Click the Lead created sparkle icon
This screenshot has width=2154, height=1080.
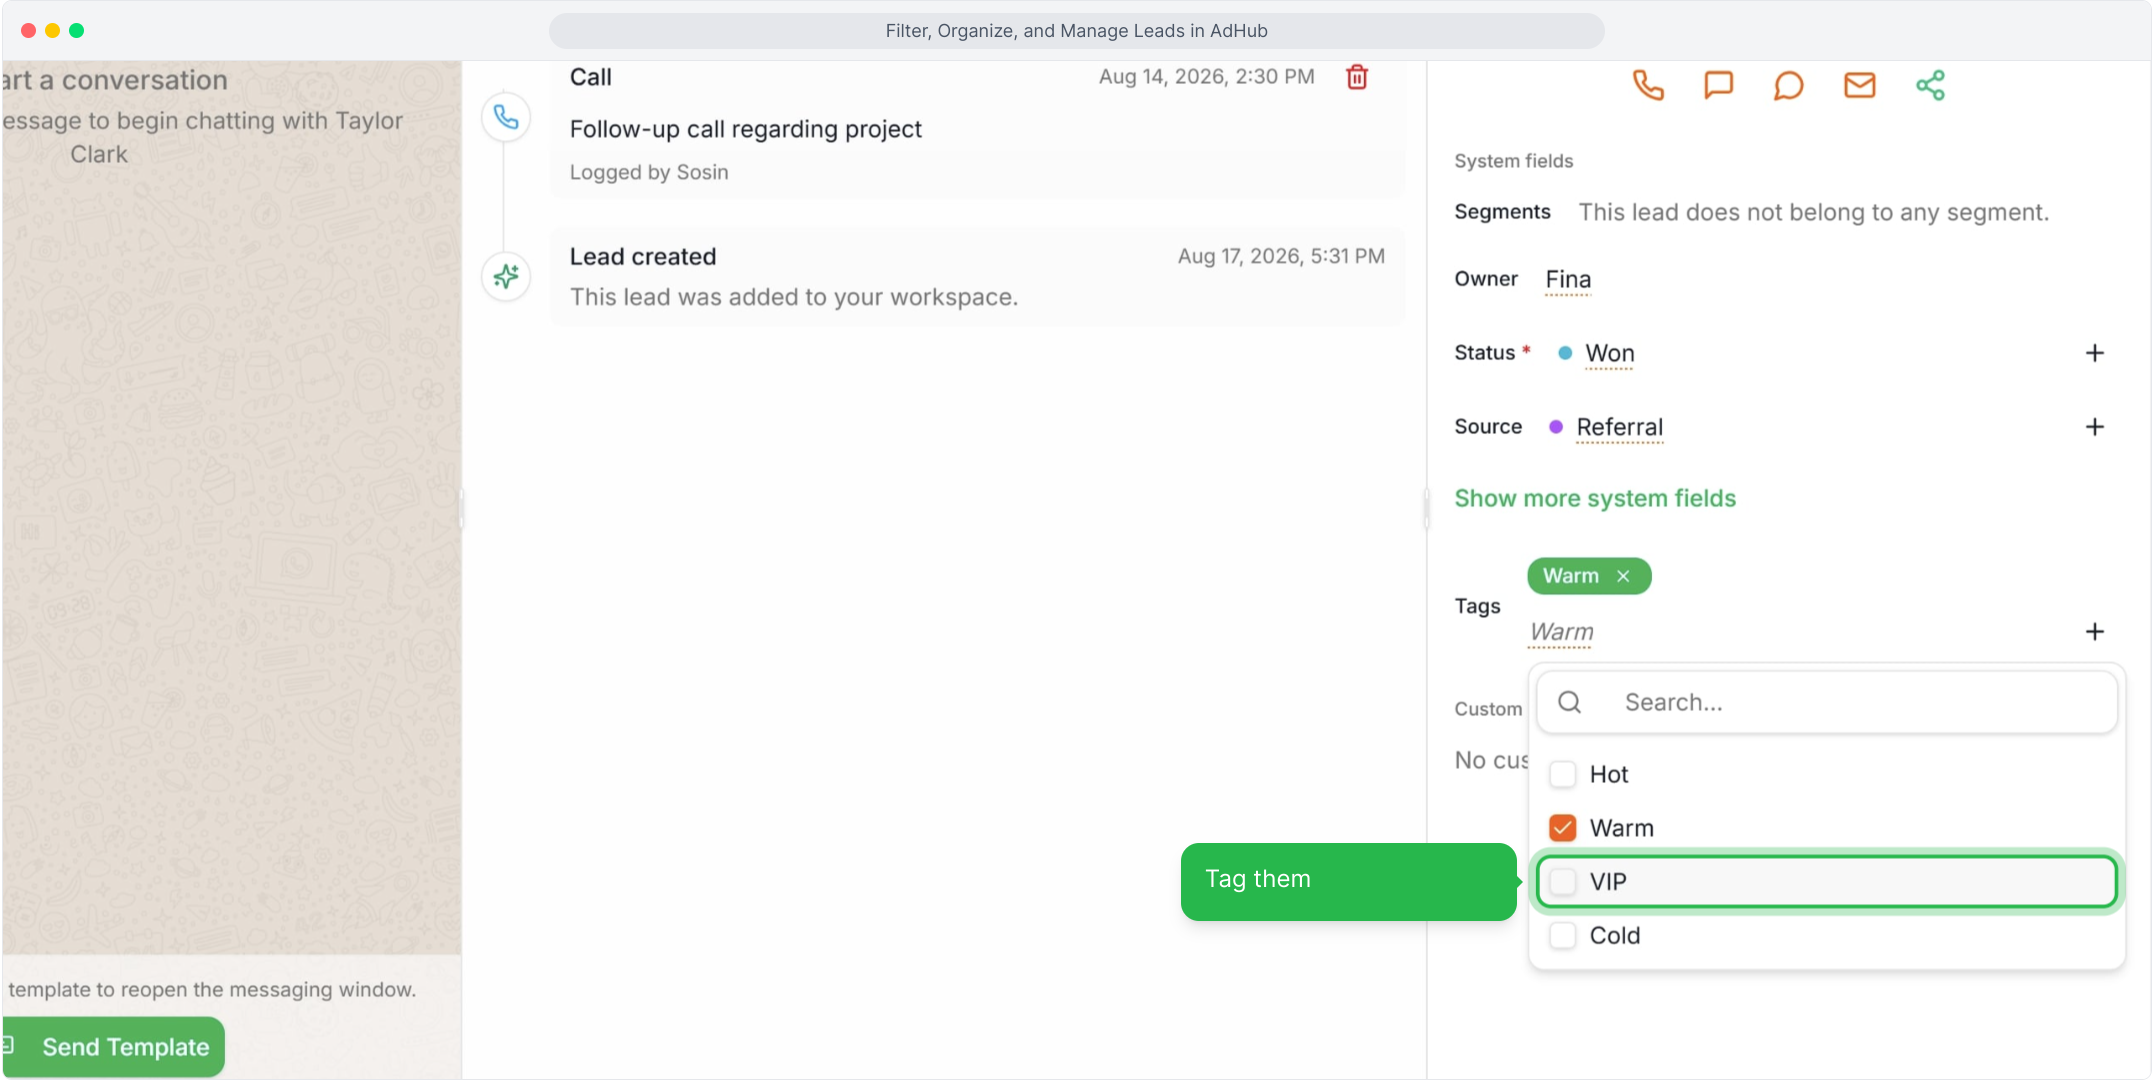(x=506, y=276)
